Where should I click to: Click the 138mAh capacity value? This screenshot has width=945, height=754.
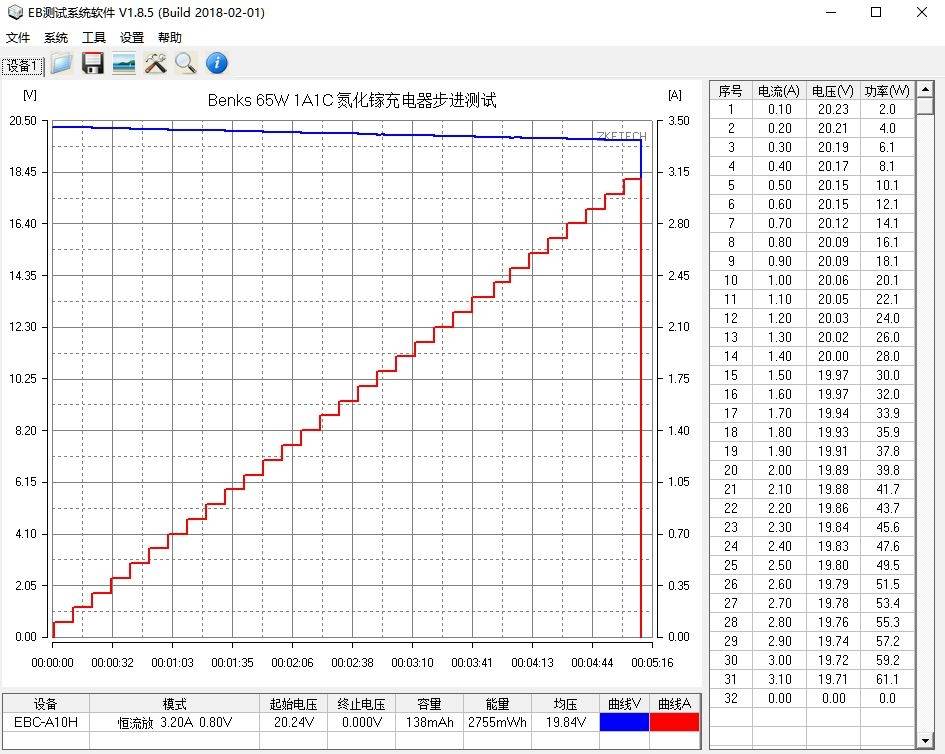[430, 722]
